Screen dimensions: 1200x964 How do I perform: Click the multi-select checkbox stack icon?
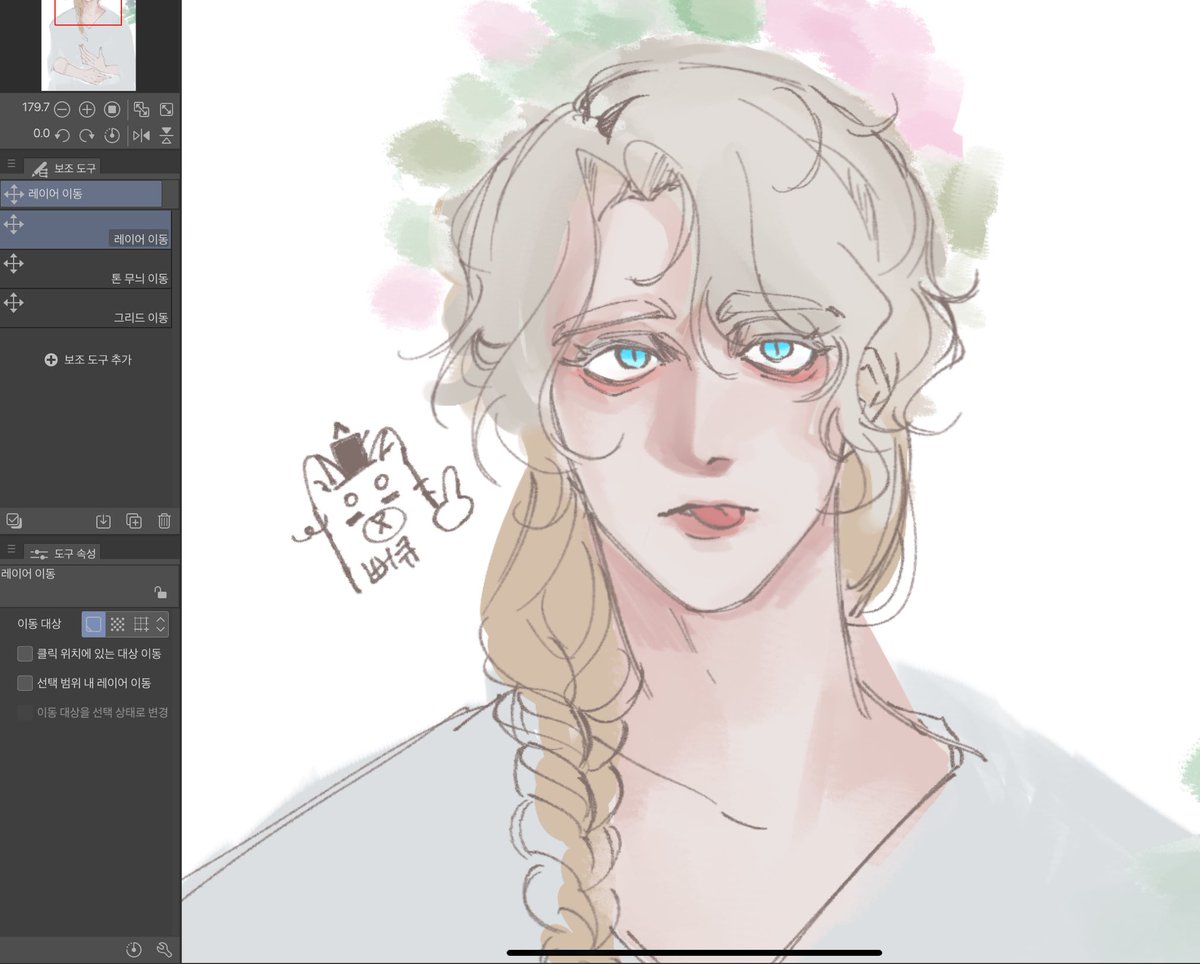point(13,520)
